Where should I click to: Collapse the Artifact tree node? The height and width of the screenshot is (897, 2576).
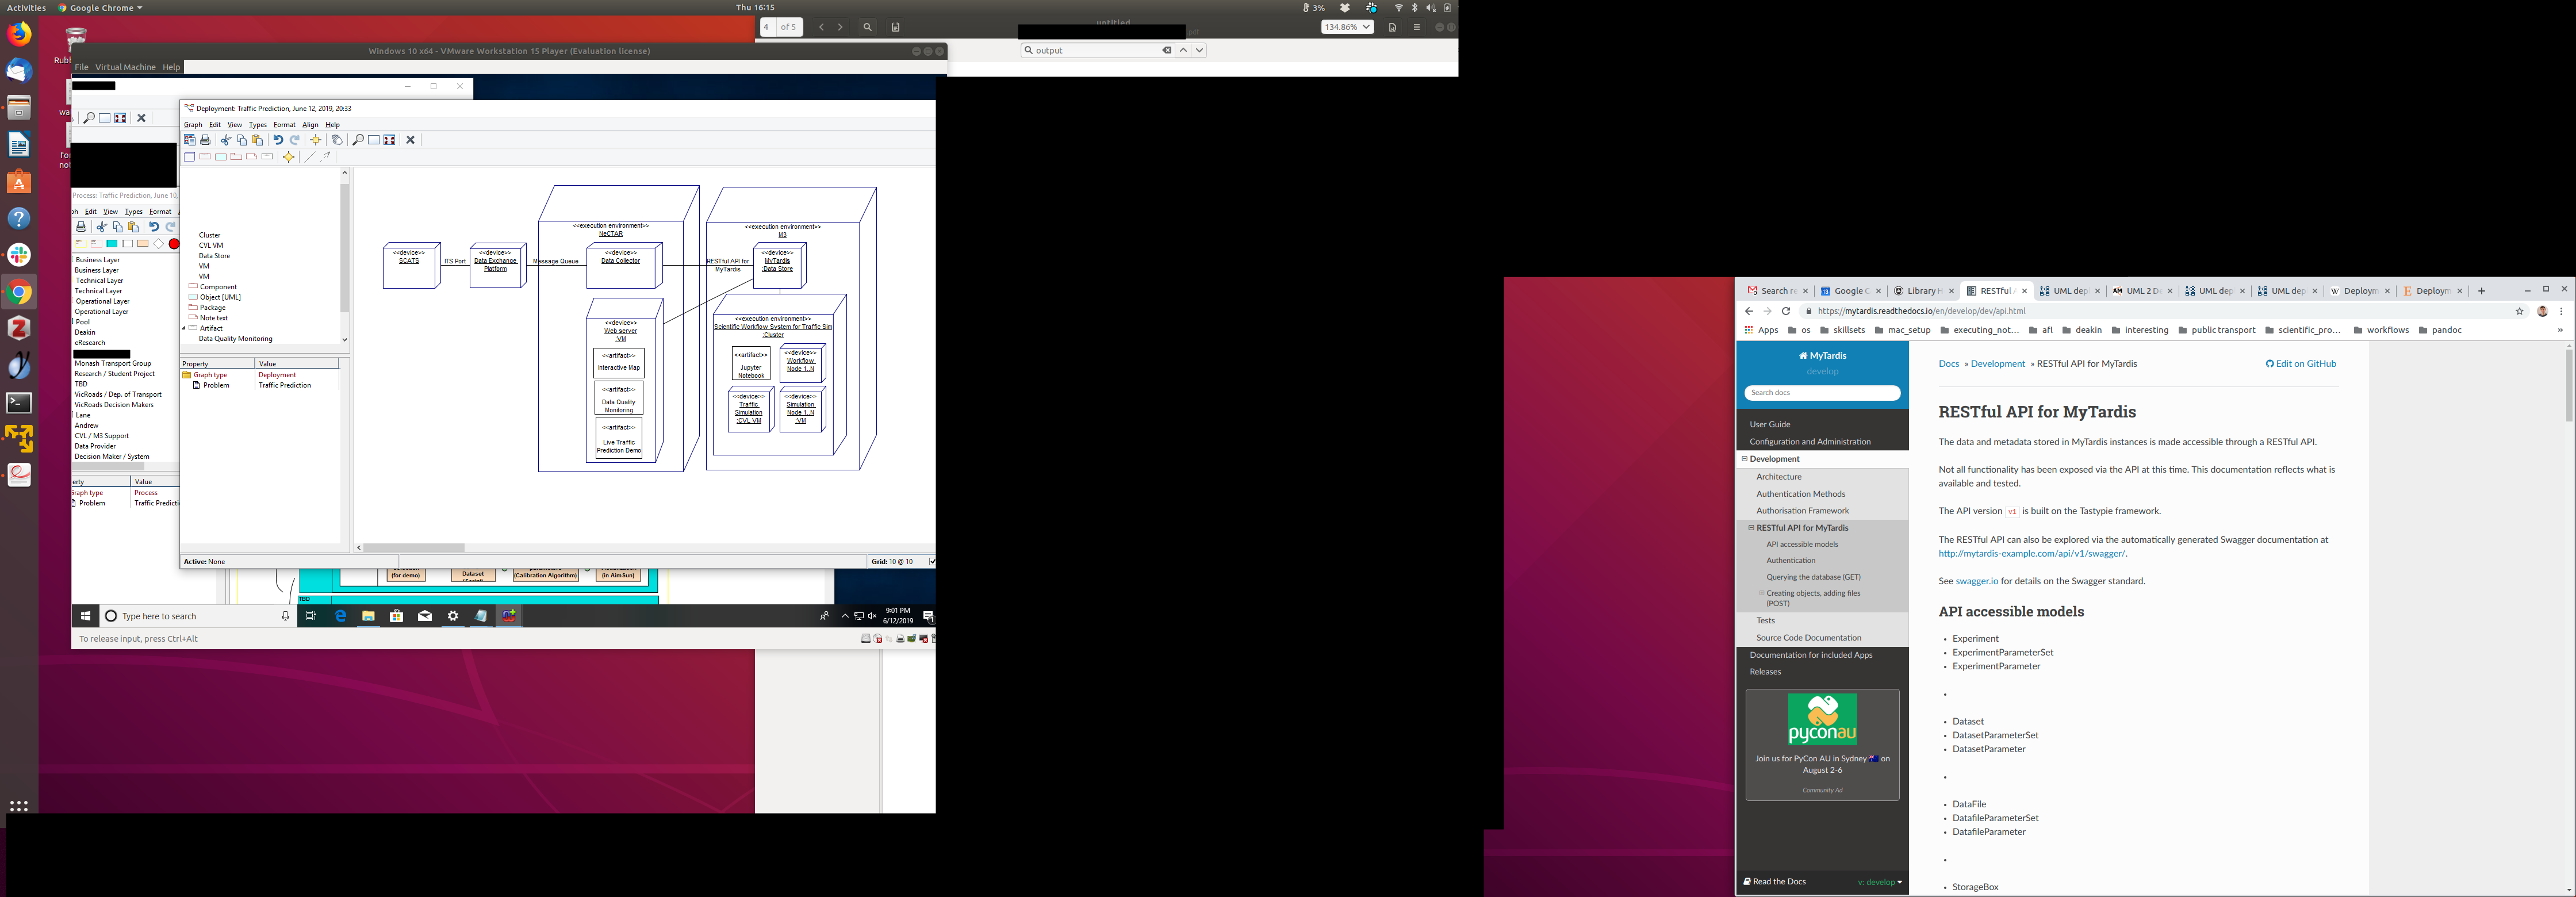[x=184, y=328]
